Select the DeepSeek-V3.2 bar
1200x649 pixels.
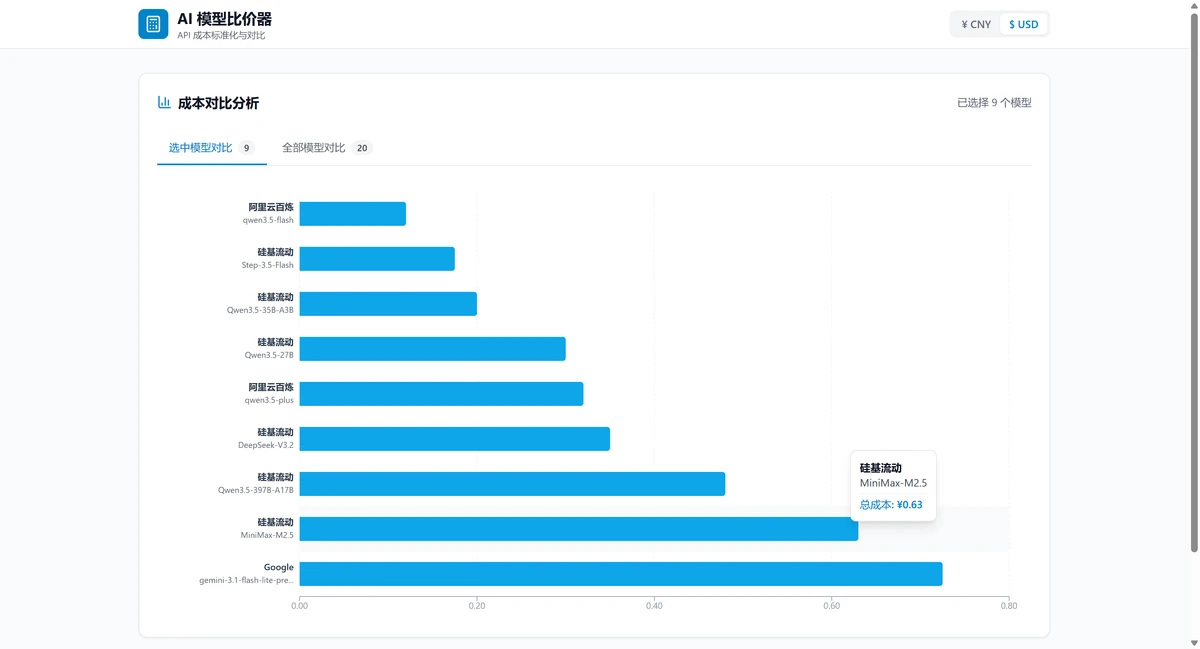coord(454,439)
